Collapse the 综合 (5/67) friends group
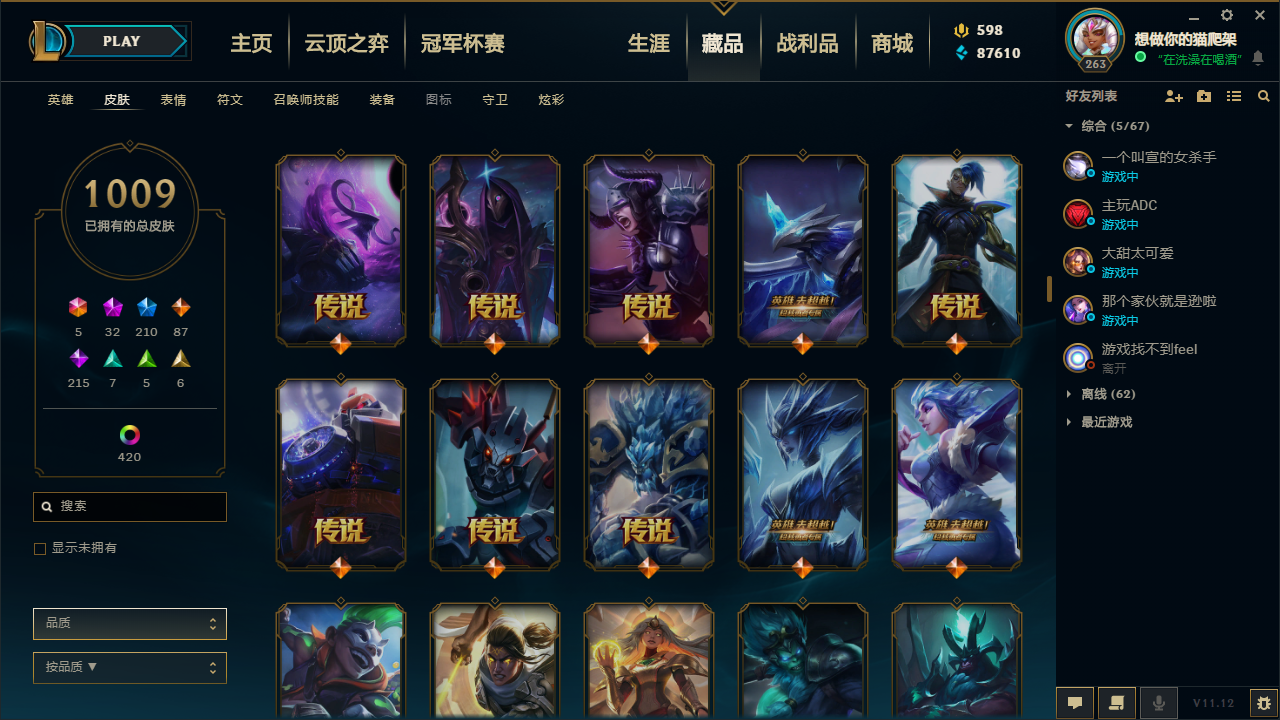The image size is (1280, 720). point(1107,126)
